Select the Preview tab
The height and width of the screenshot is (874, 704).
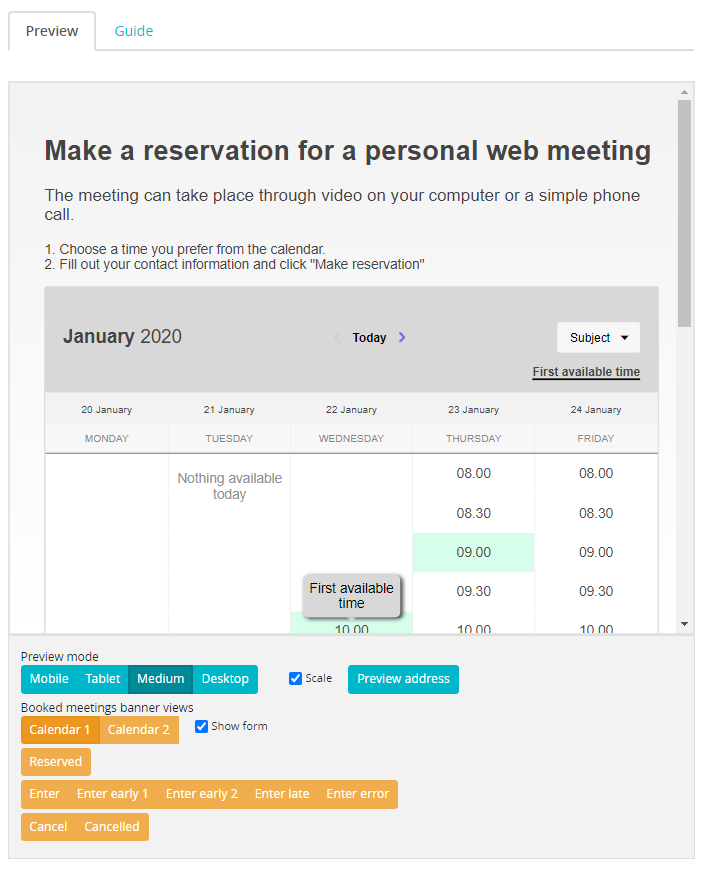tap(52, 31)
